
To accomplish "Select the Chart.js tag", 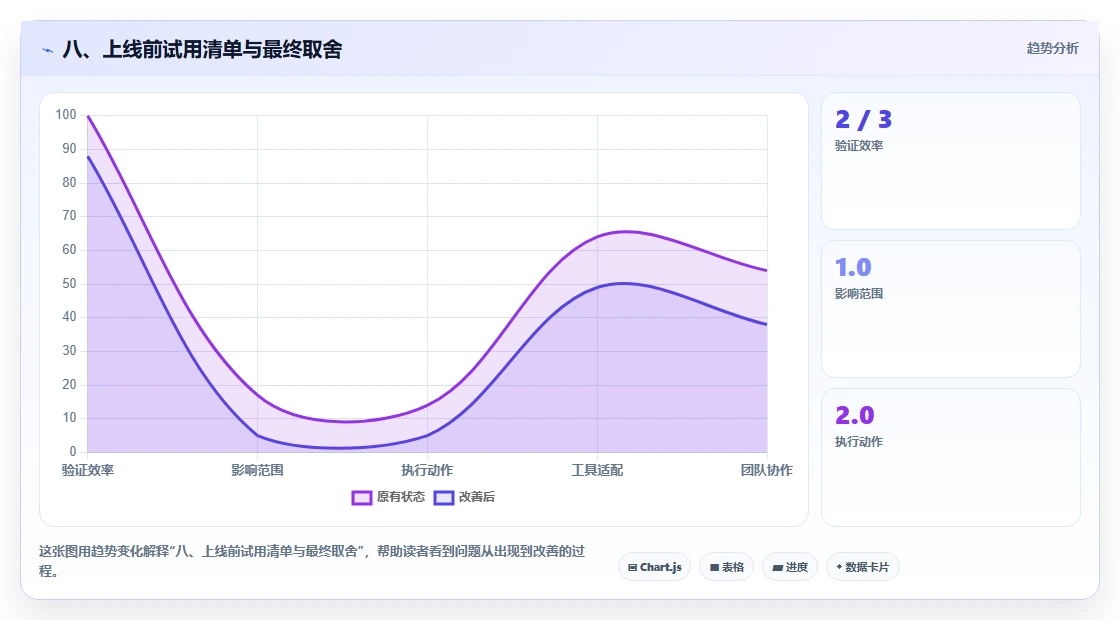I will [654, 567].
